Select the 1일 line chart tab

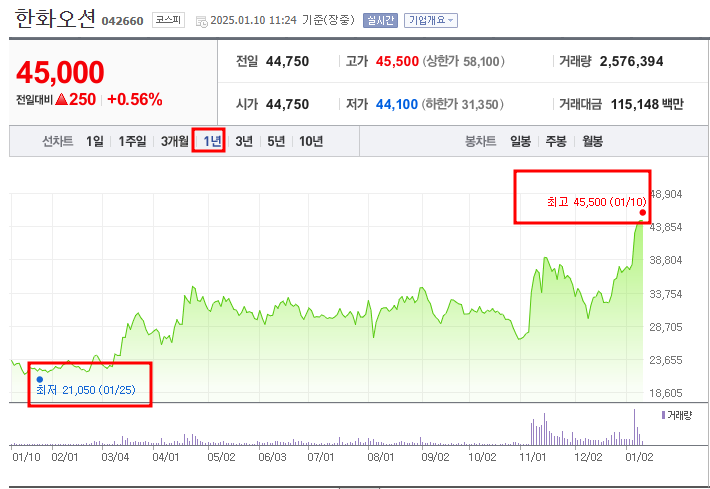(x=95, y=141)
